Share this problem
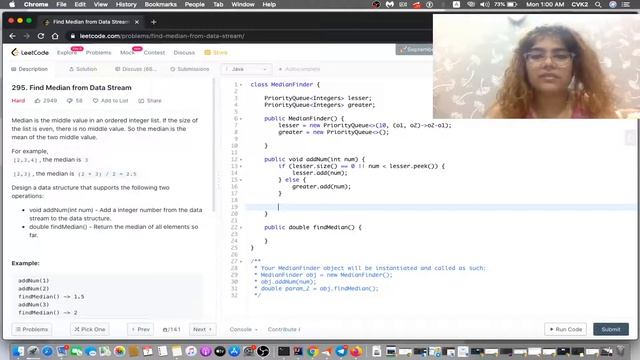 (150, 100)
